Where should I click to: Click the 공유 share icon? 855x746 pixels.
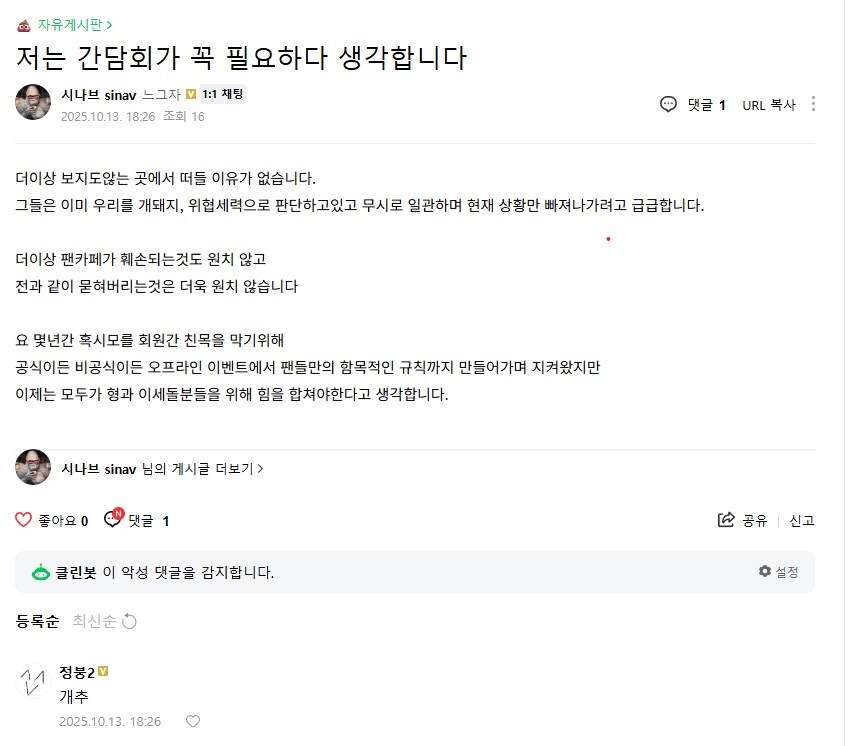(x=727, y=520)
